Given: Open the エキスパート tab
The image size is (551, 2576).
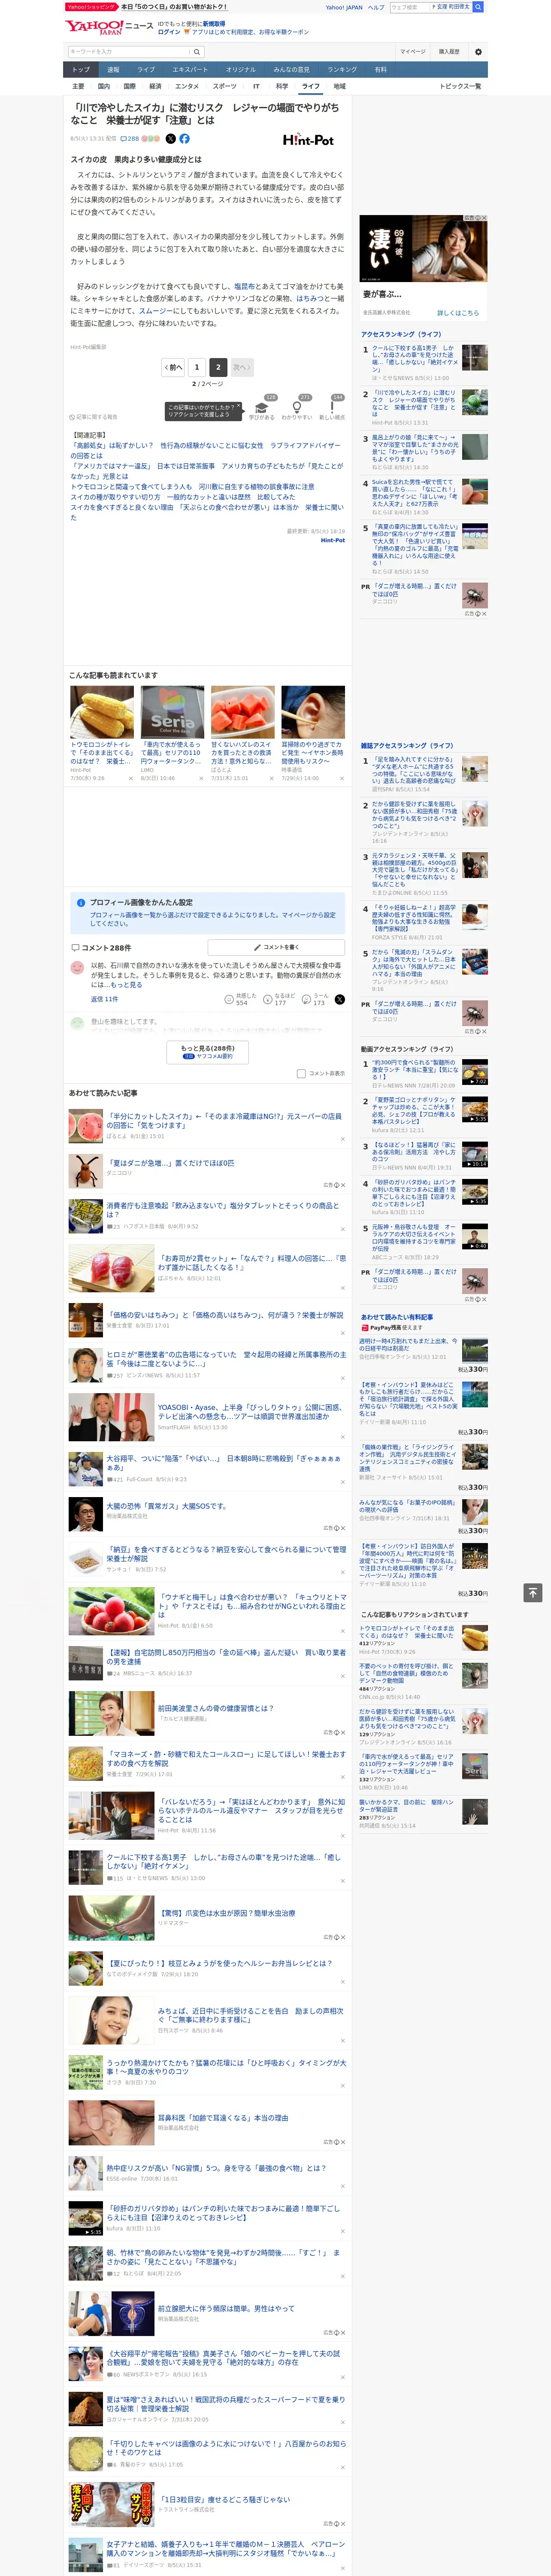Looking at the screenshot, I should tap(190, 70).
